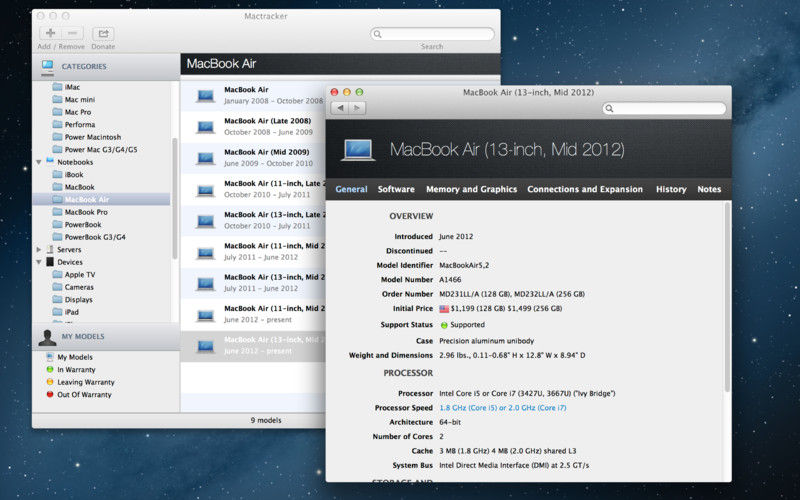Focus the Mactracker main Search field
Viewport: 800px width, 500px height.
tap(432, 34)
